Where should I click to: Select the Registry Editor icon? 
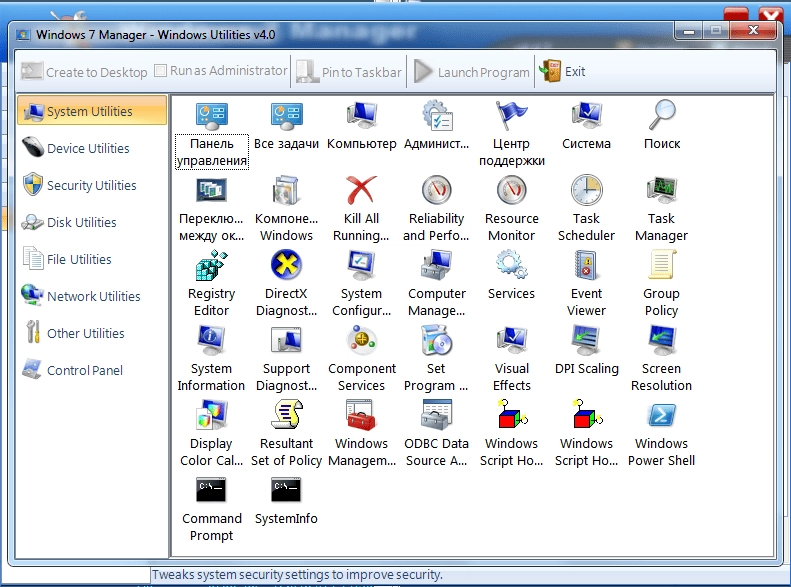click(211, 266)
